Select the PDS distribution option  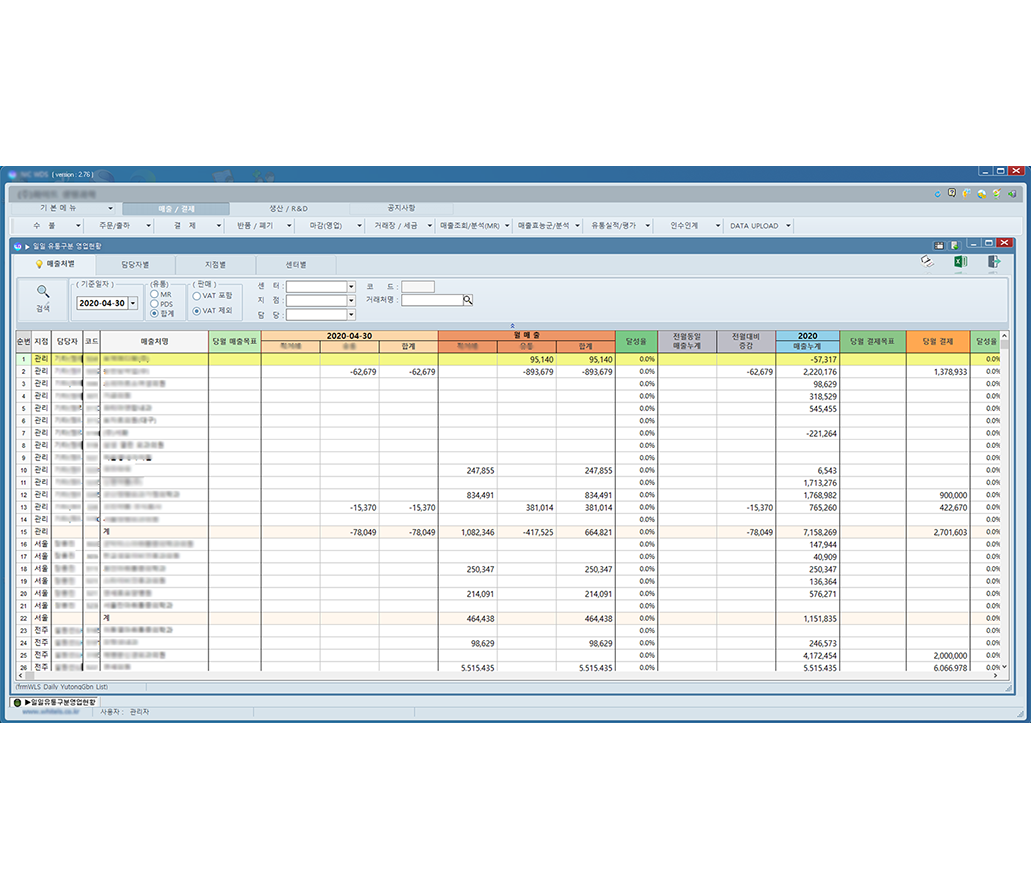155,303
